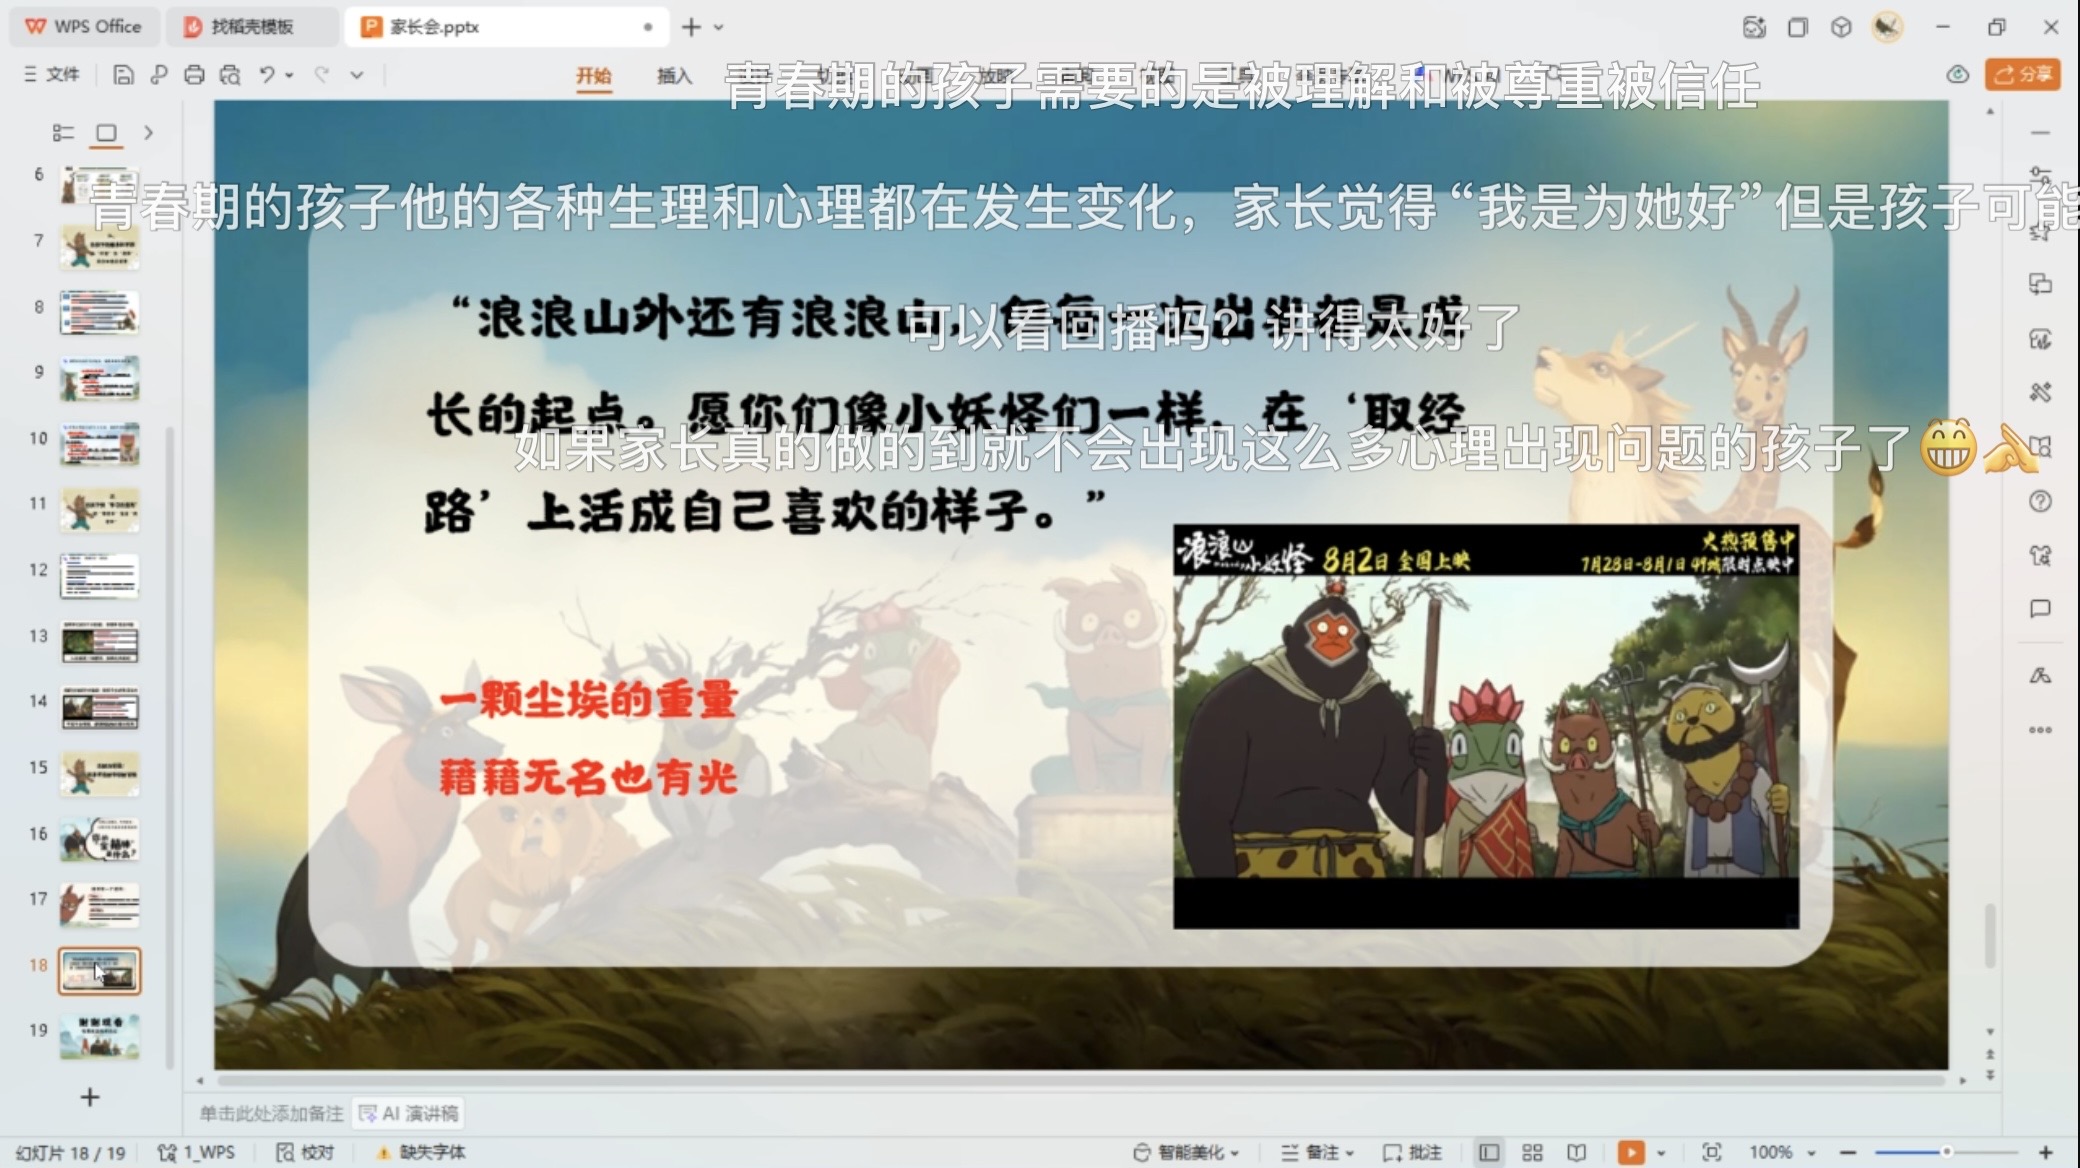Viewport: 2080px width, 1168px height.
Task: Expand the quick access toolbar customize chevron
Action: (357, 75)
